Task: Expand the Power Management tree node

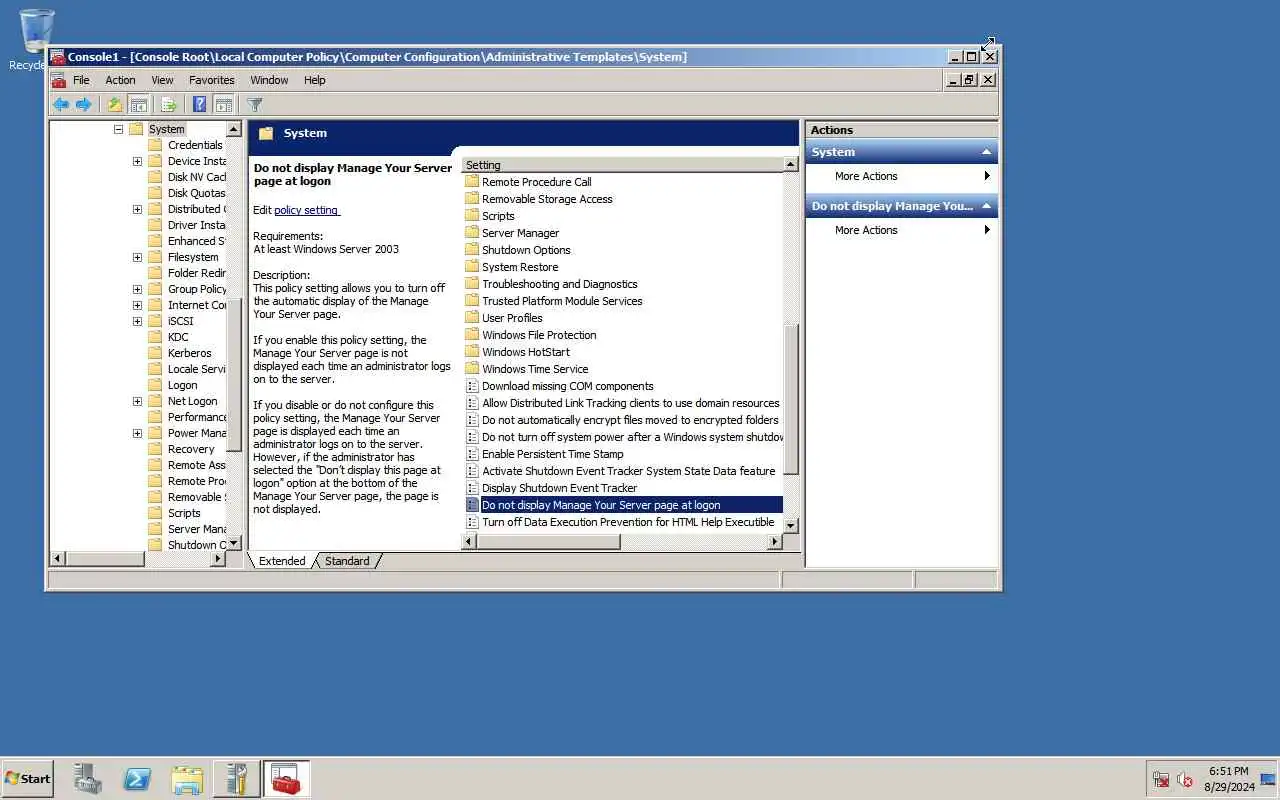Action: [x=137, y=433]
